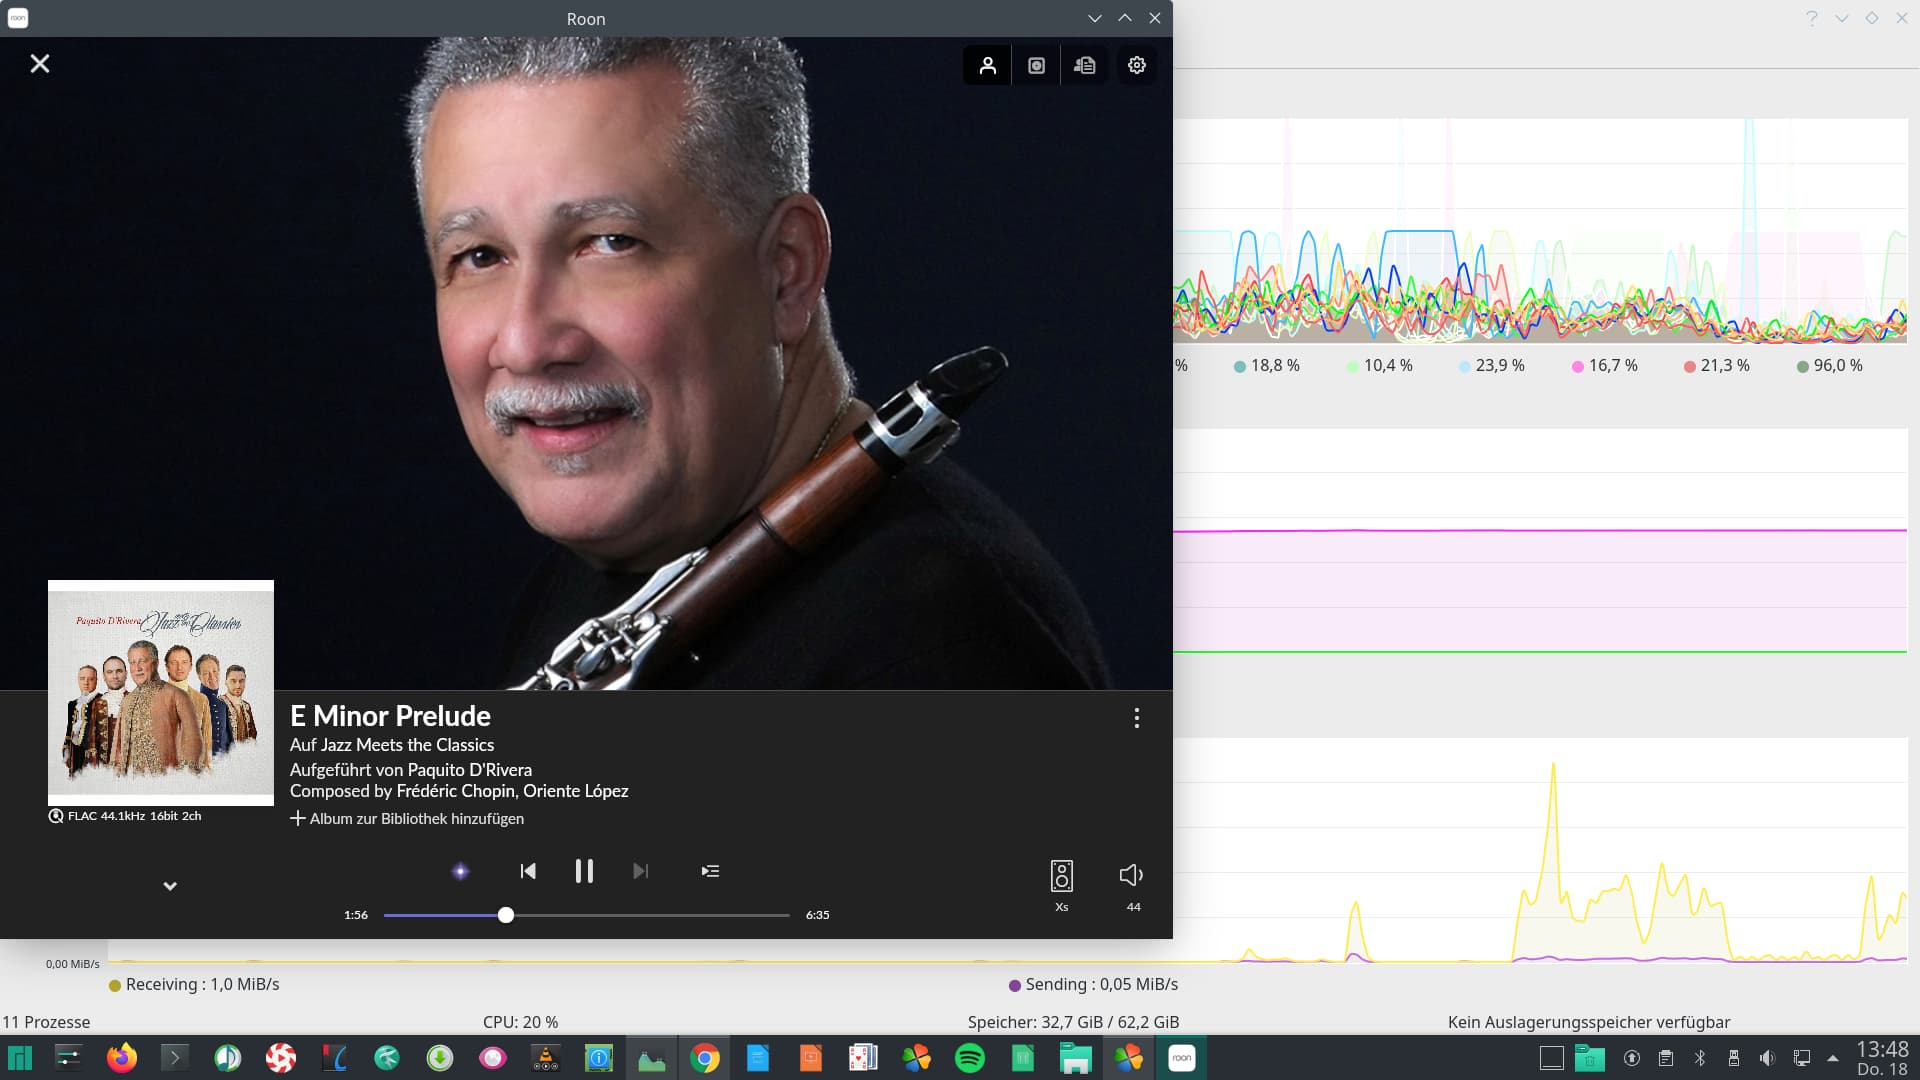Screen dimensions: 1920x1080
Task: Click the 18,8 % CPU legend entry
Action: [x=1267, y=366]
